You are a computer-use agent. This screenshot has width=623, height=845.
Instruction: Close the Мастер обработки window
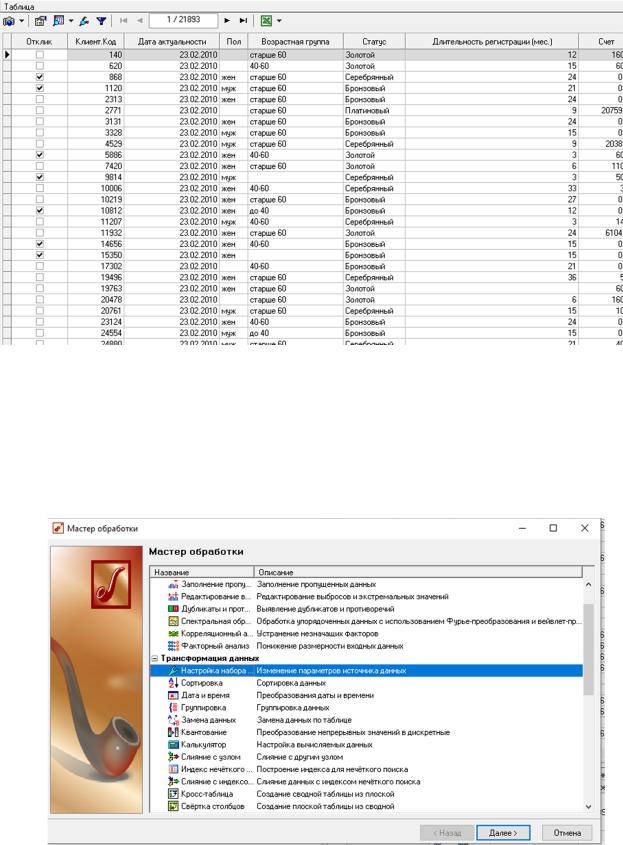point(585,528)
